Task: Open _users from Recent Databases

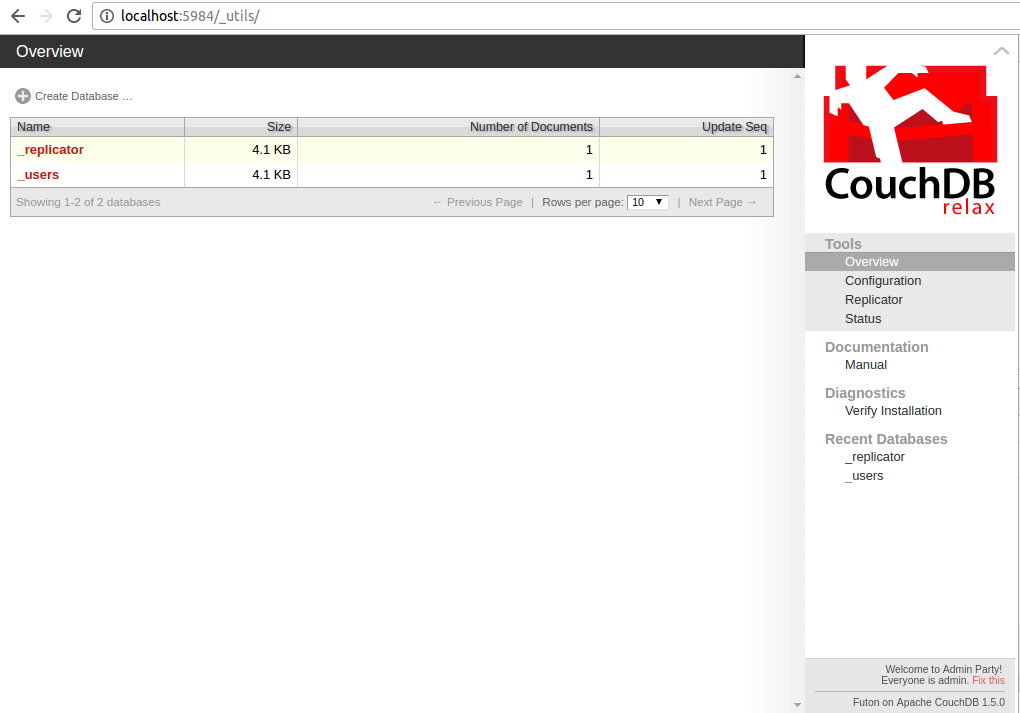Action: pyautogui.click(x=864, y=476)
